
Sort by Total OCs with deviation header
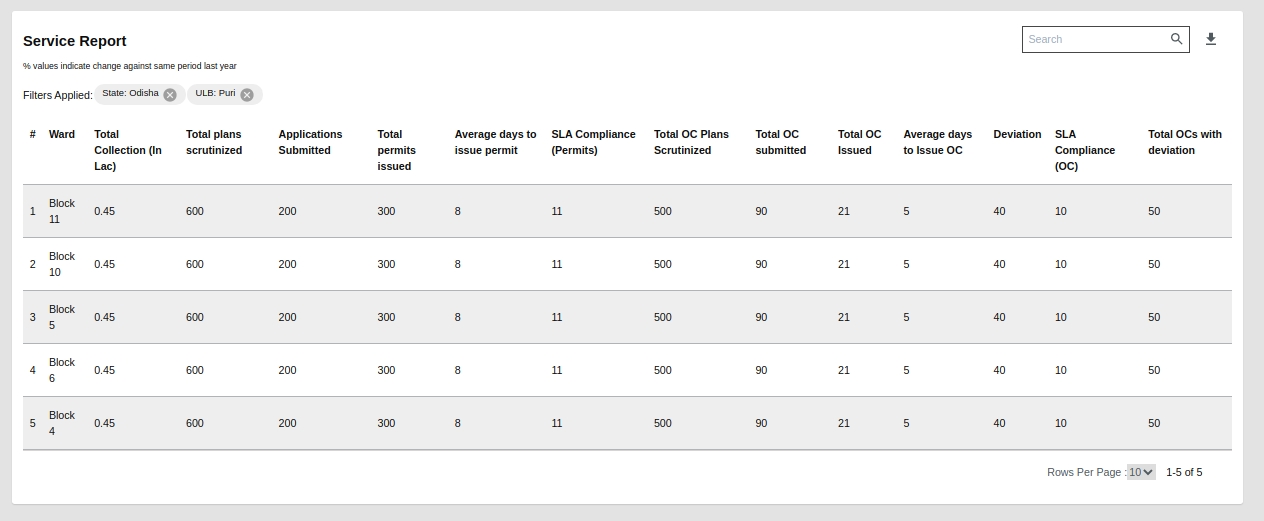1184,142
